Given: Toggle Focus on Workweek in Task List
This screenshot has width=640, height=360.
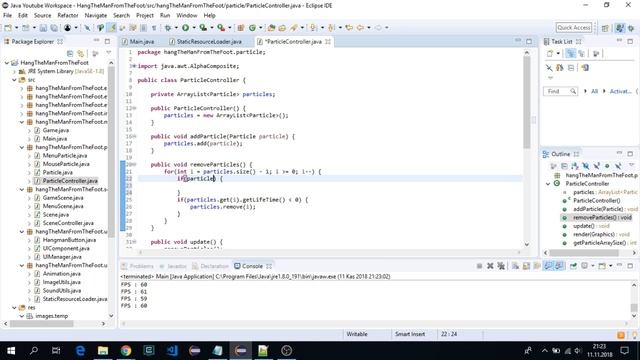Looking at the screenshot, I should point(596,53).
